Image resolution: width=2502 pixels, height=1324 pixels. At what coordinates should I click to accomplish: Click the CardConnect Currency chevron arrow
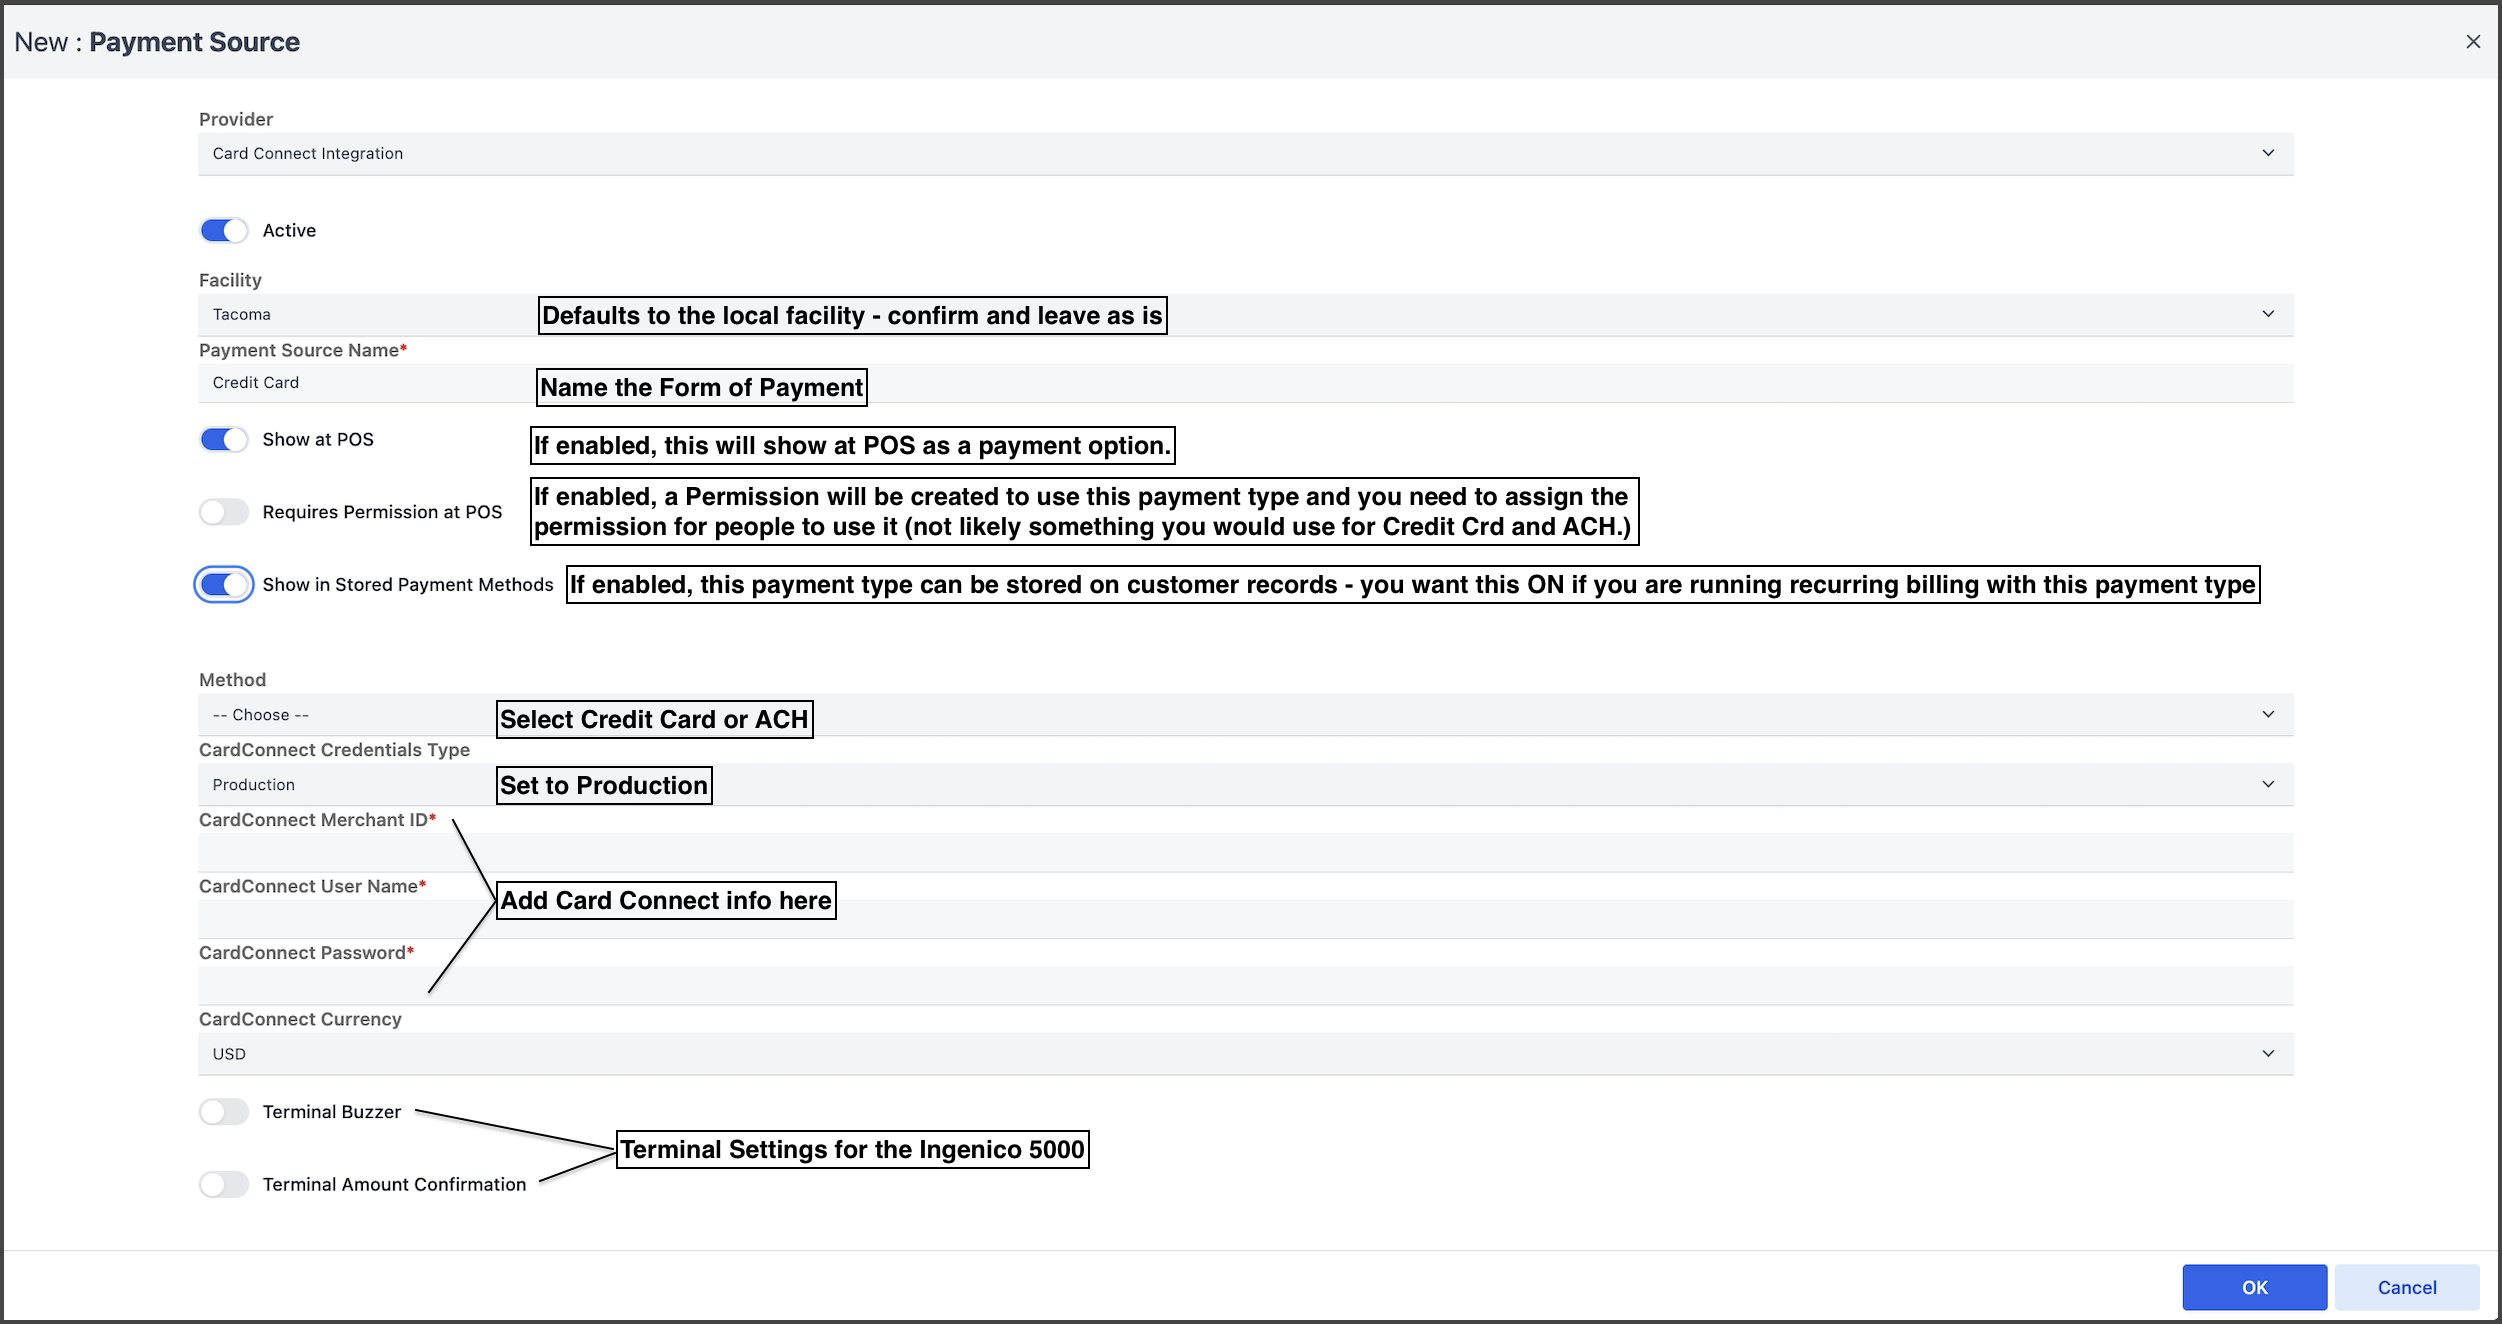(2268, 1053)
